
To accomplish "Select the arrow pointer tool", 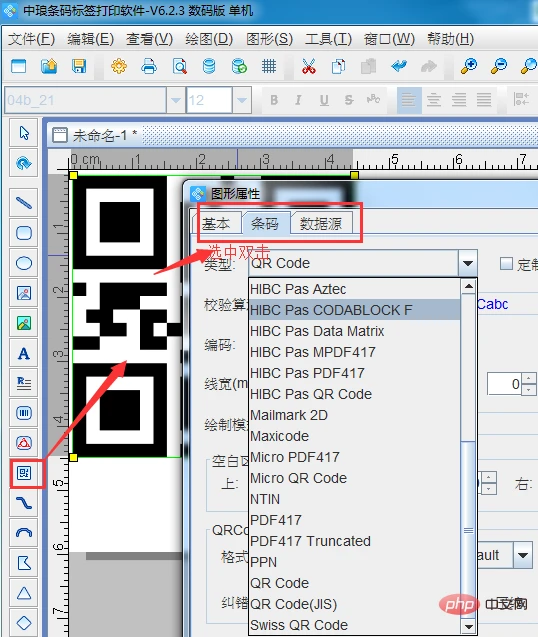I will tap(24, 133).
